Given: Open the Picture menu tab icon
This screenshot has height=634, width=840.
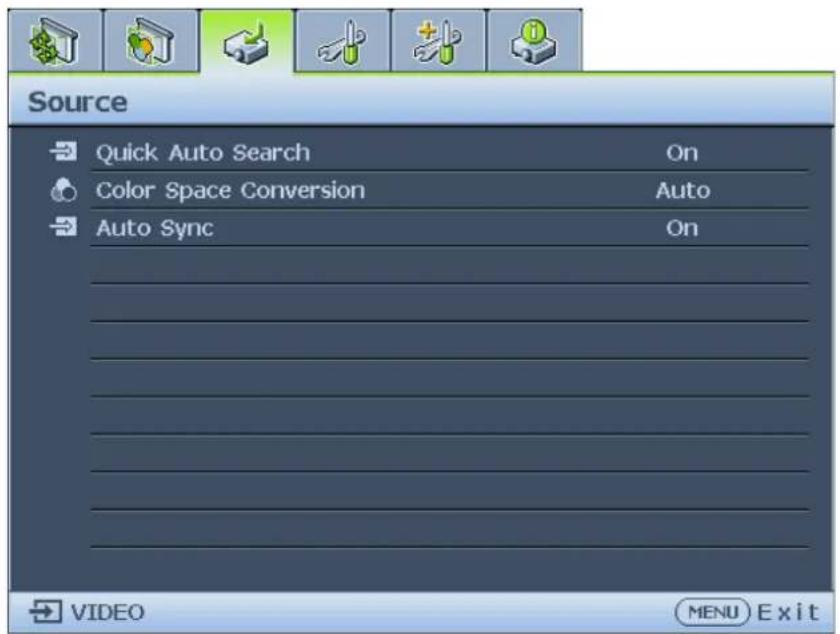Looking at the screenshot, I should click(x=151, y=41).
